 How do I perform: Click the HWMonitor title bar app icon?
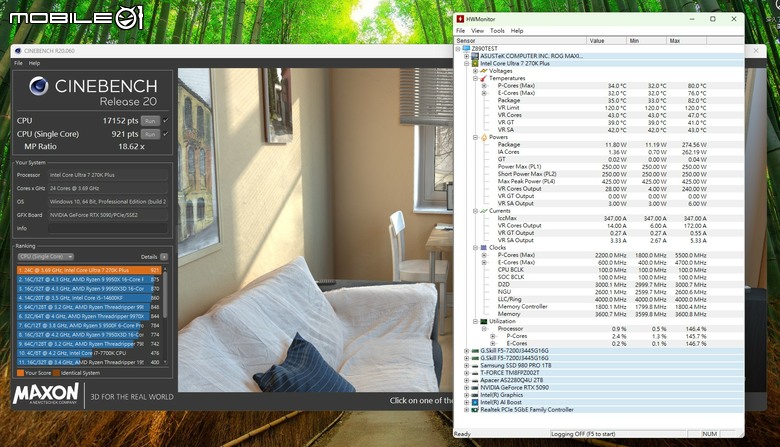click(x=460, y=19)
